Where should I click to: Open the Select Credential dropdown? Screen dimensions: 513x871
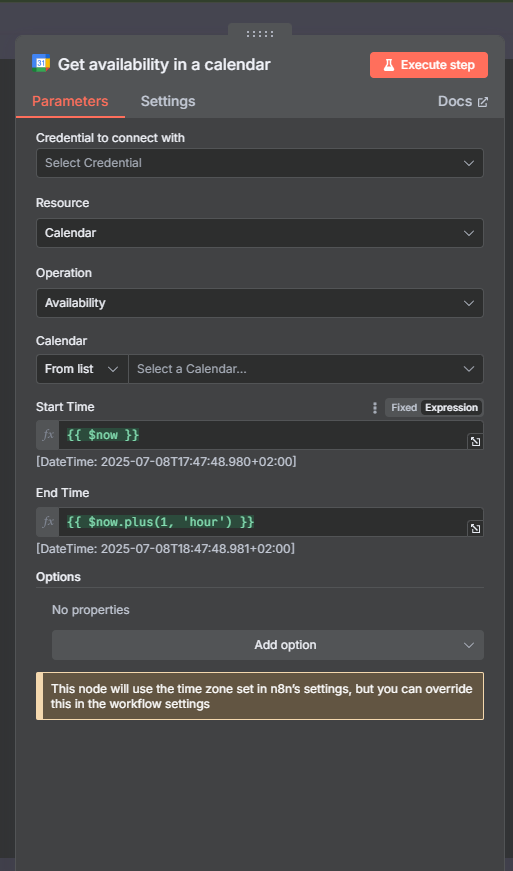pyautogui.click(x=260, y=163)
